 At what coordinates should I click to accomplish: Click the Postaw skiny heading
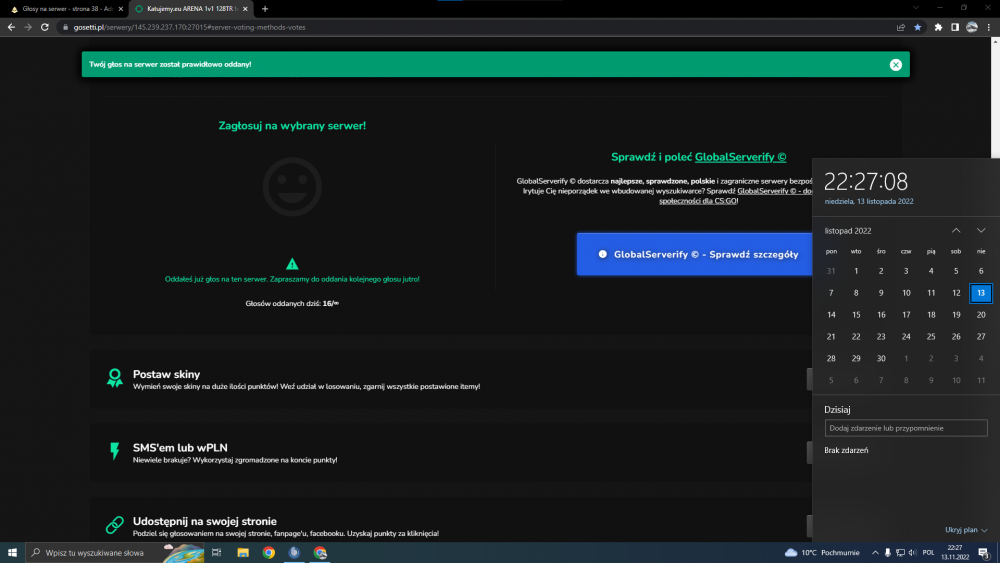coord(166,374)
